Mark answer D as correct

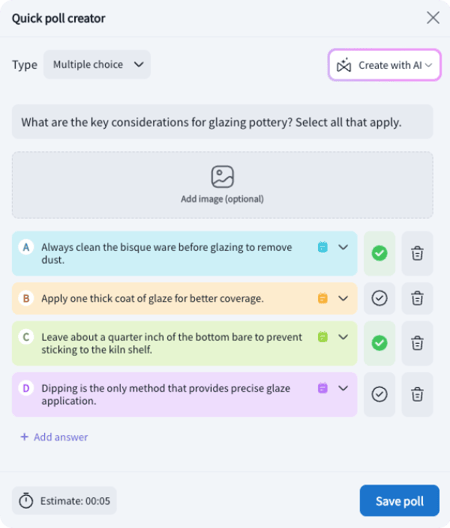tap(379, 394)
